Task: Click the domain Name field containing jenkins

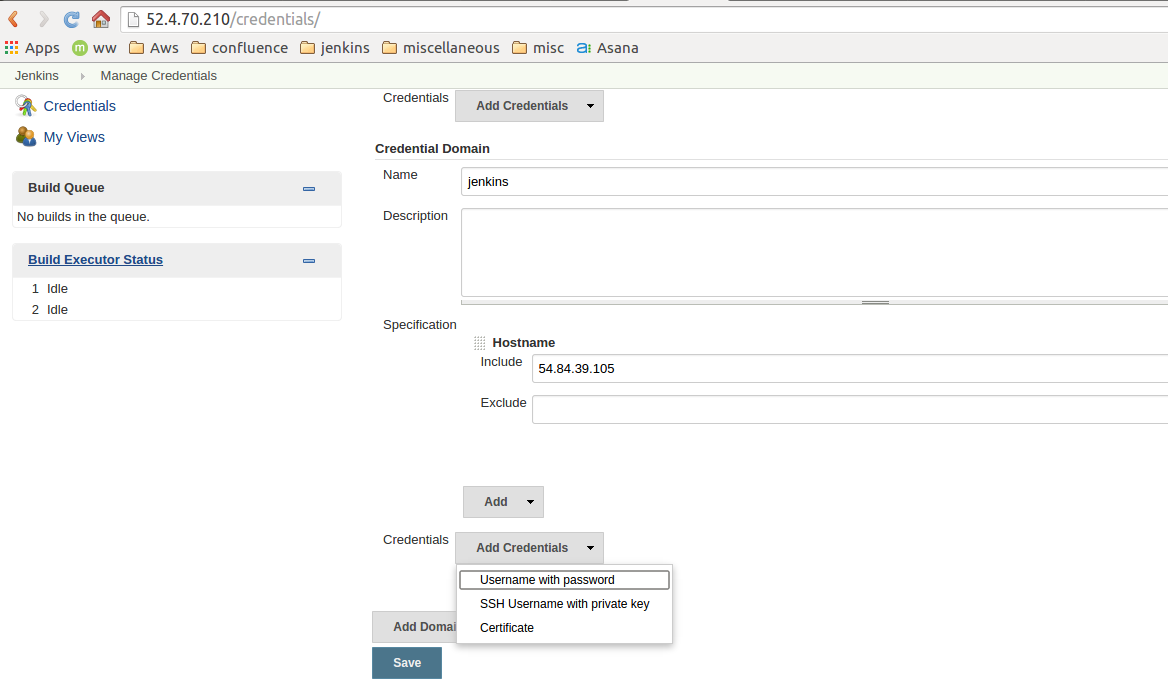Action: click(x=814, y=182)
